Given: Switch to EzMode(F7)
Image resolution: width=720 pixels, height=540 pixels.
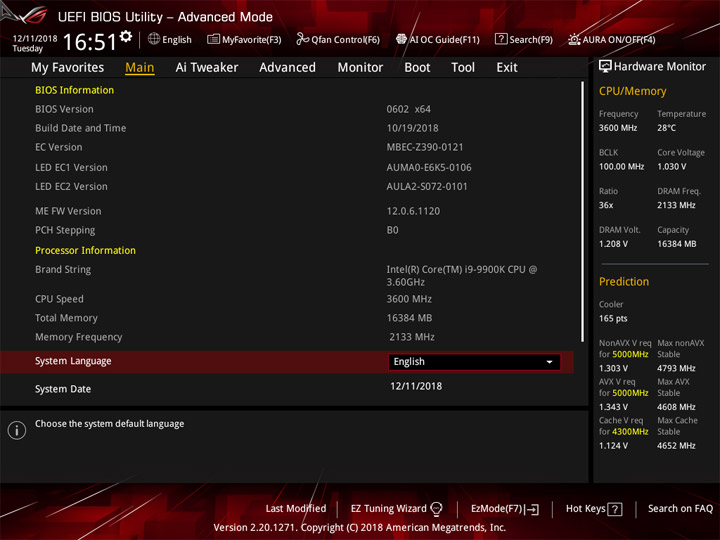Looking at the screenshot, I should [x=497, y=509].
